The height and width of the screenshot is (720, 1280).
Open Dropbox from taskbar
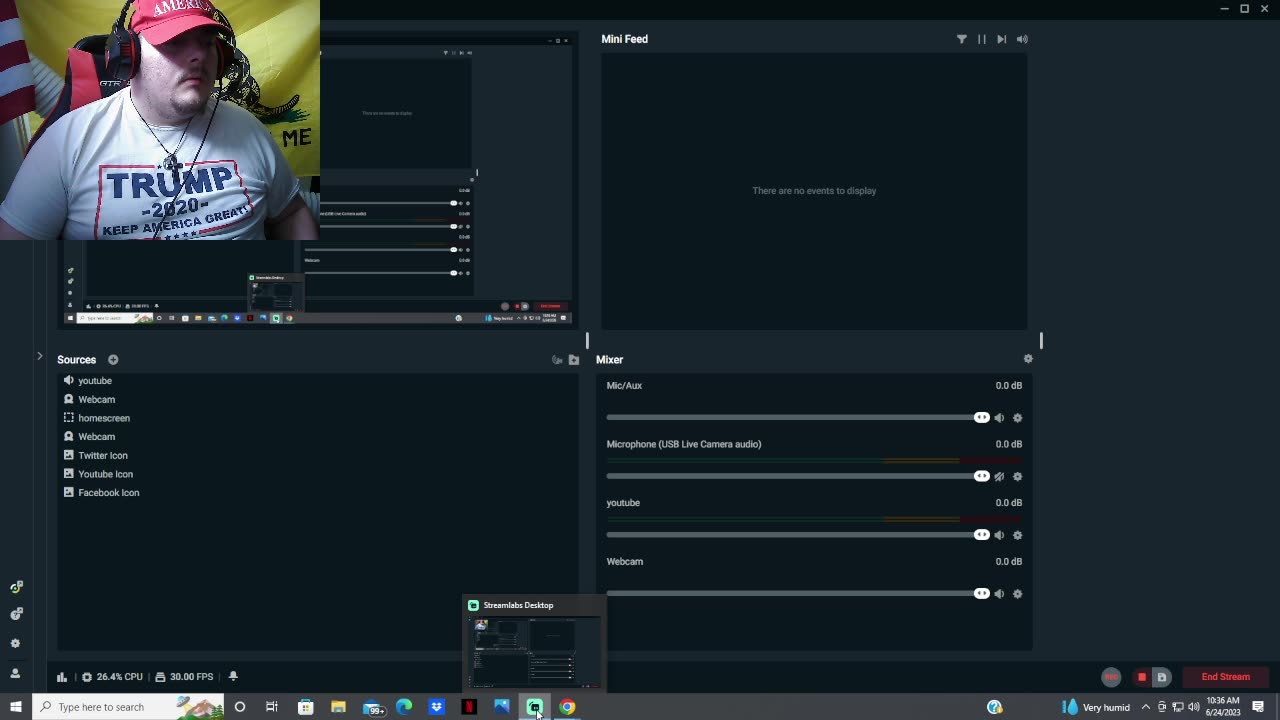(x=437, y=707)
